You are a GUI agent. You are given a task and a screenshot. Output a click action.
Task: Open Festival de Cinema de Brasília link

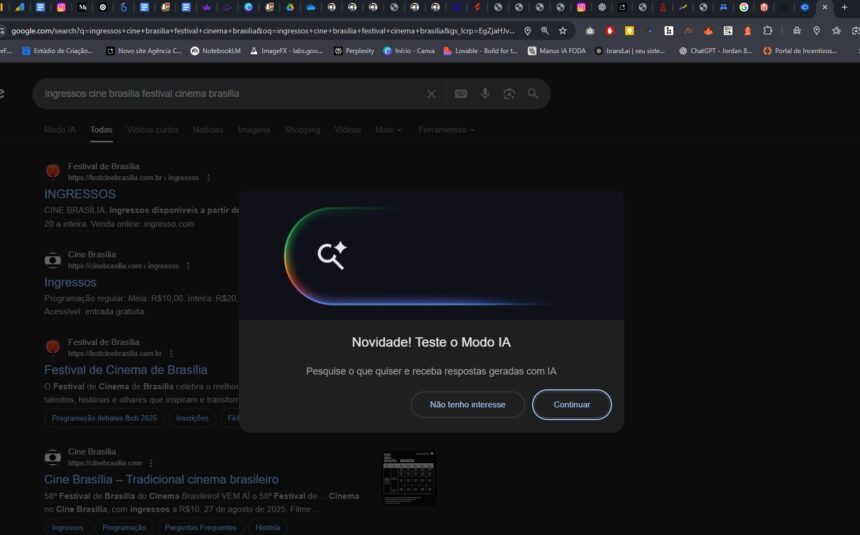click(126, 370)
